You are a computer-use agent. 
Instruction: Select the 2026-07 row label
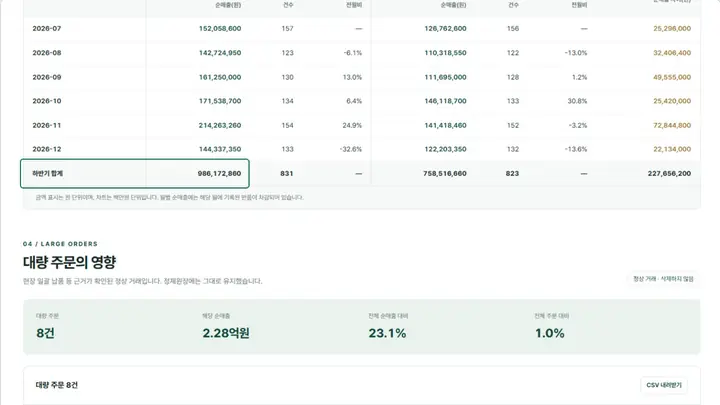47,28
